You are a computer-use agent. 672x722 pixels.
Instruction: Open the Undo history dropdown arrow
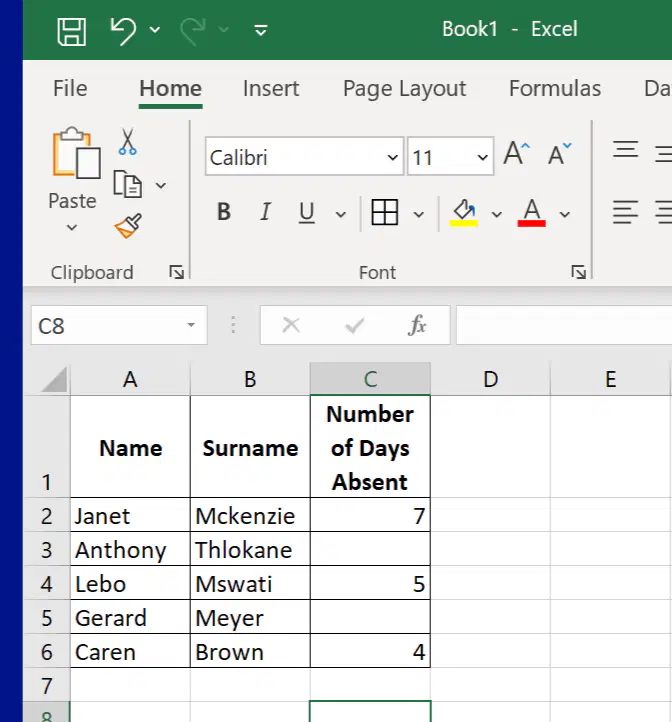point(155,30)
